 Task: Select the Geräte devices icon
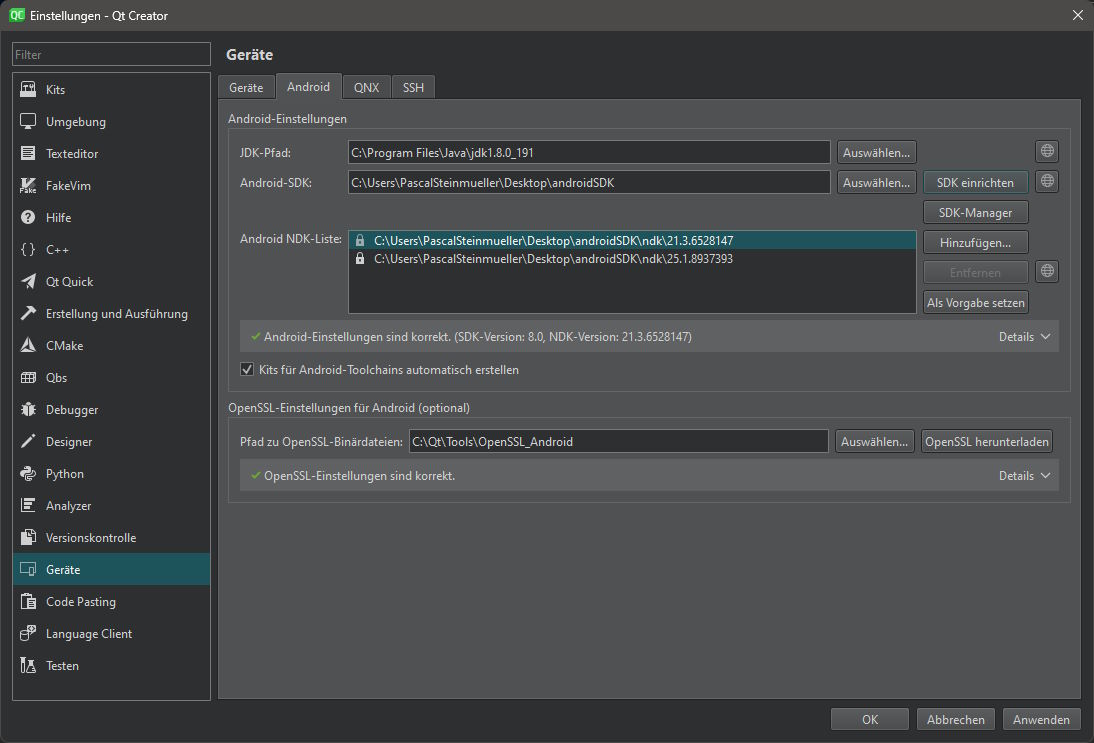tap(28, 569)
